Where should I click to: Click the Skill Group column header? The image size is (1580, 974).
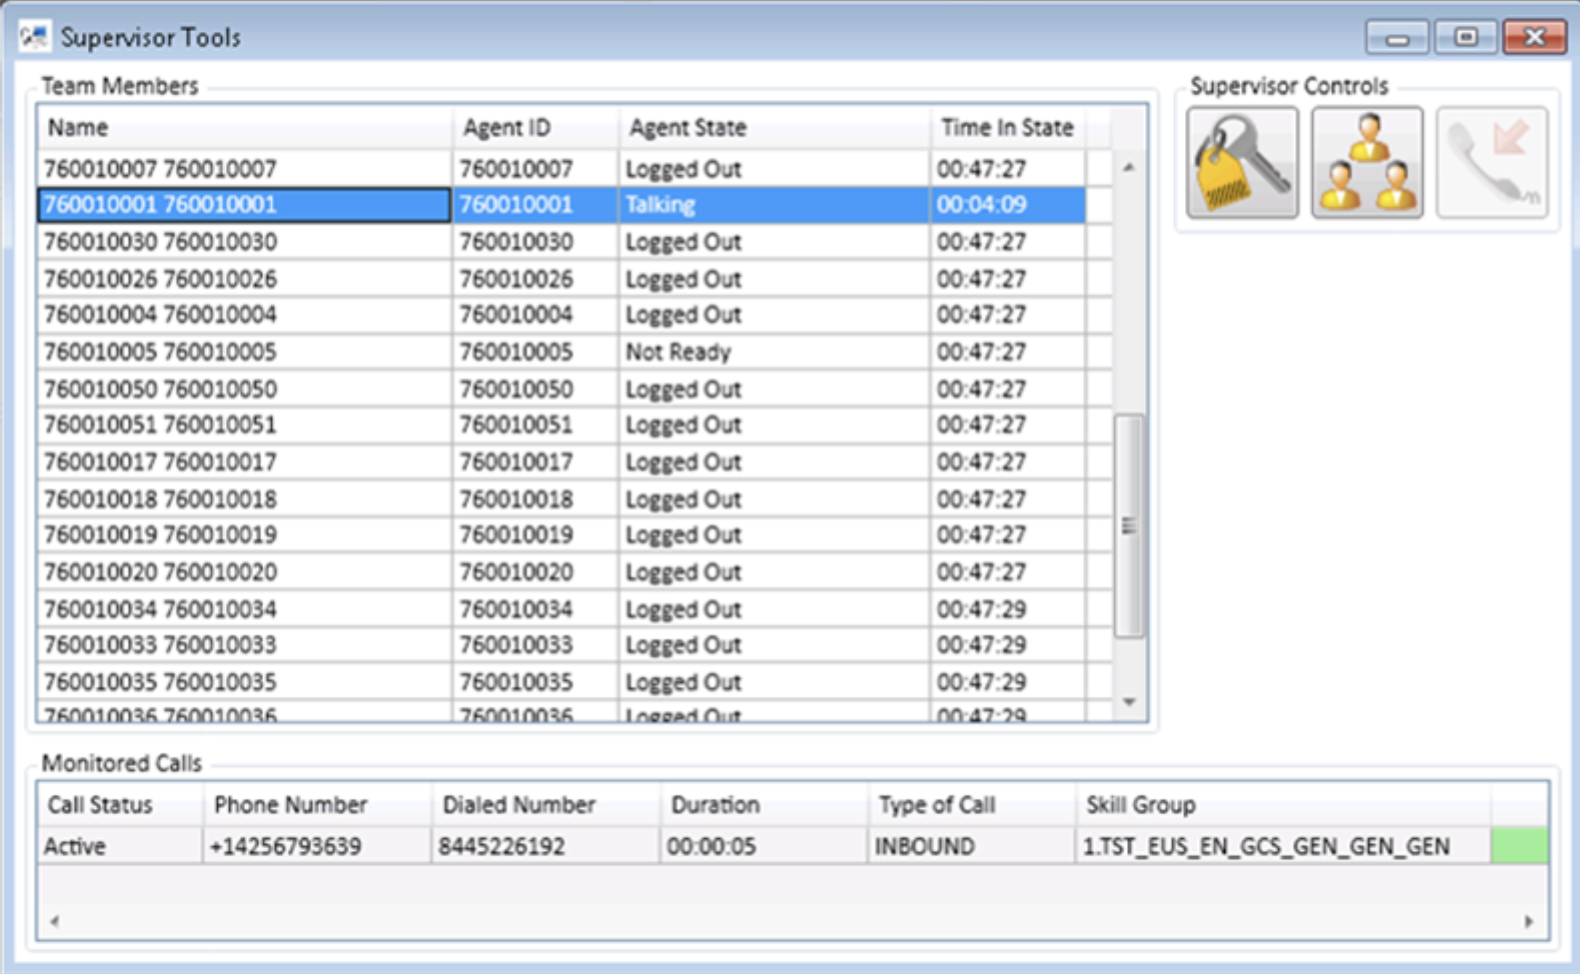point(1284,804)
